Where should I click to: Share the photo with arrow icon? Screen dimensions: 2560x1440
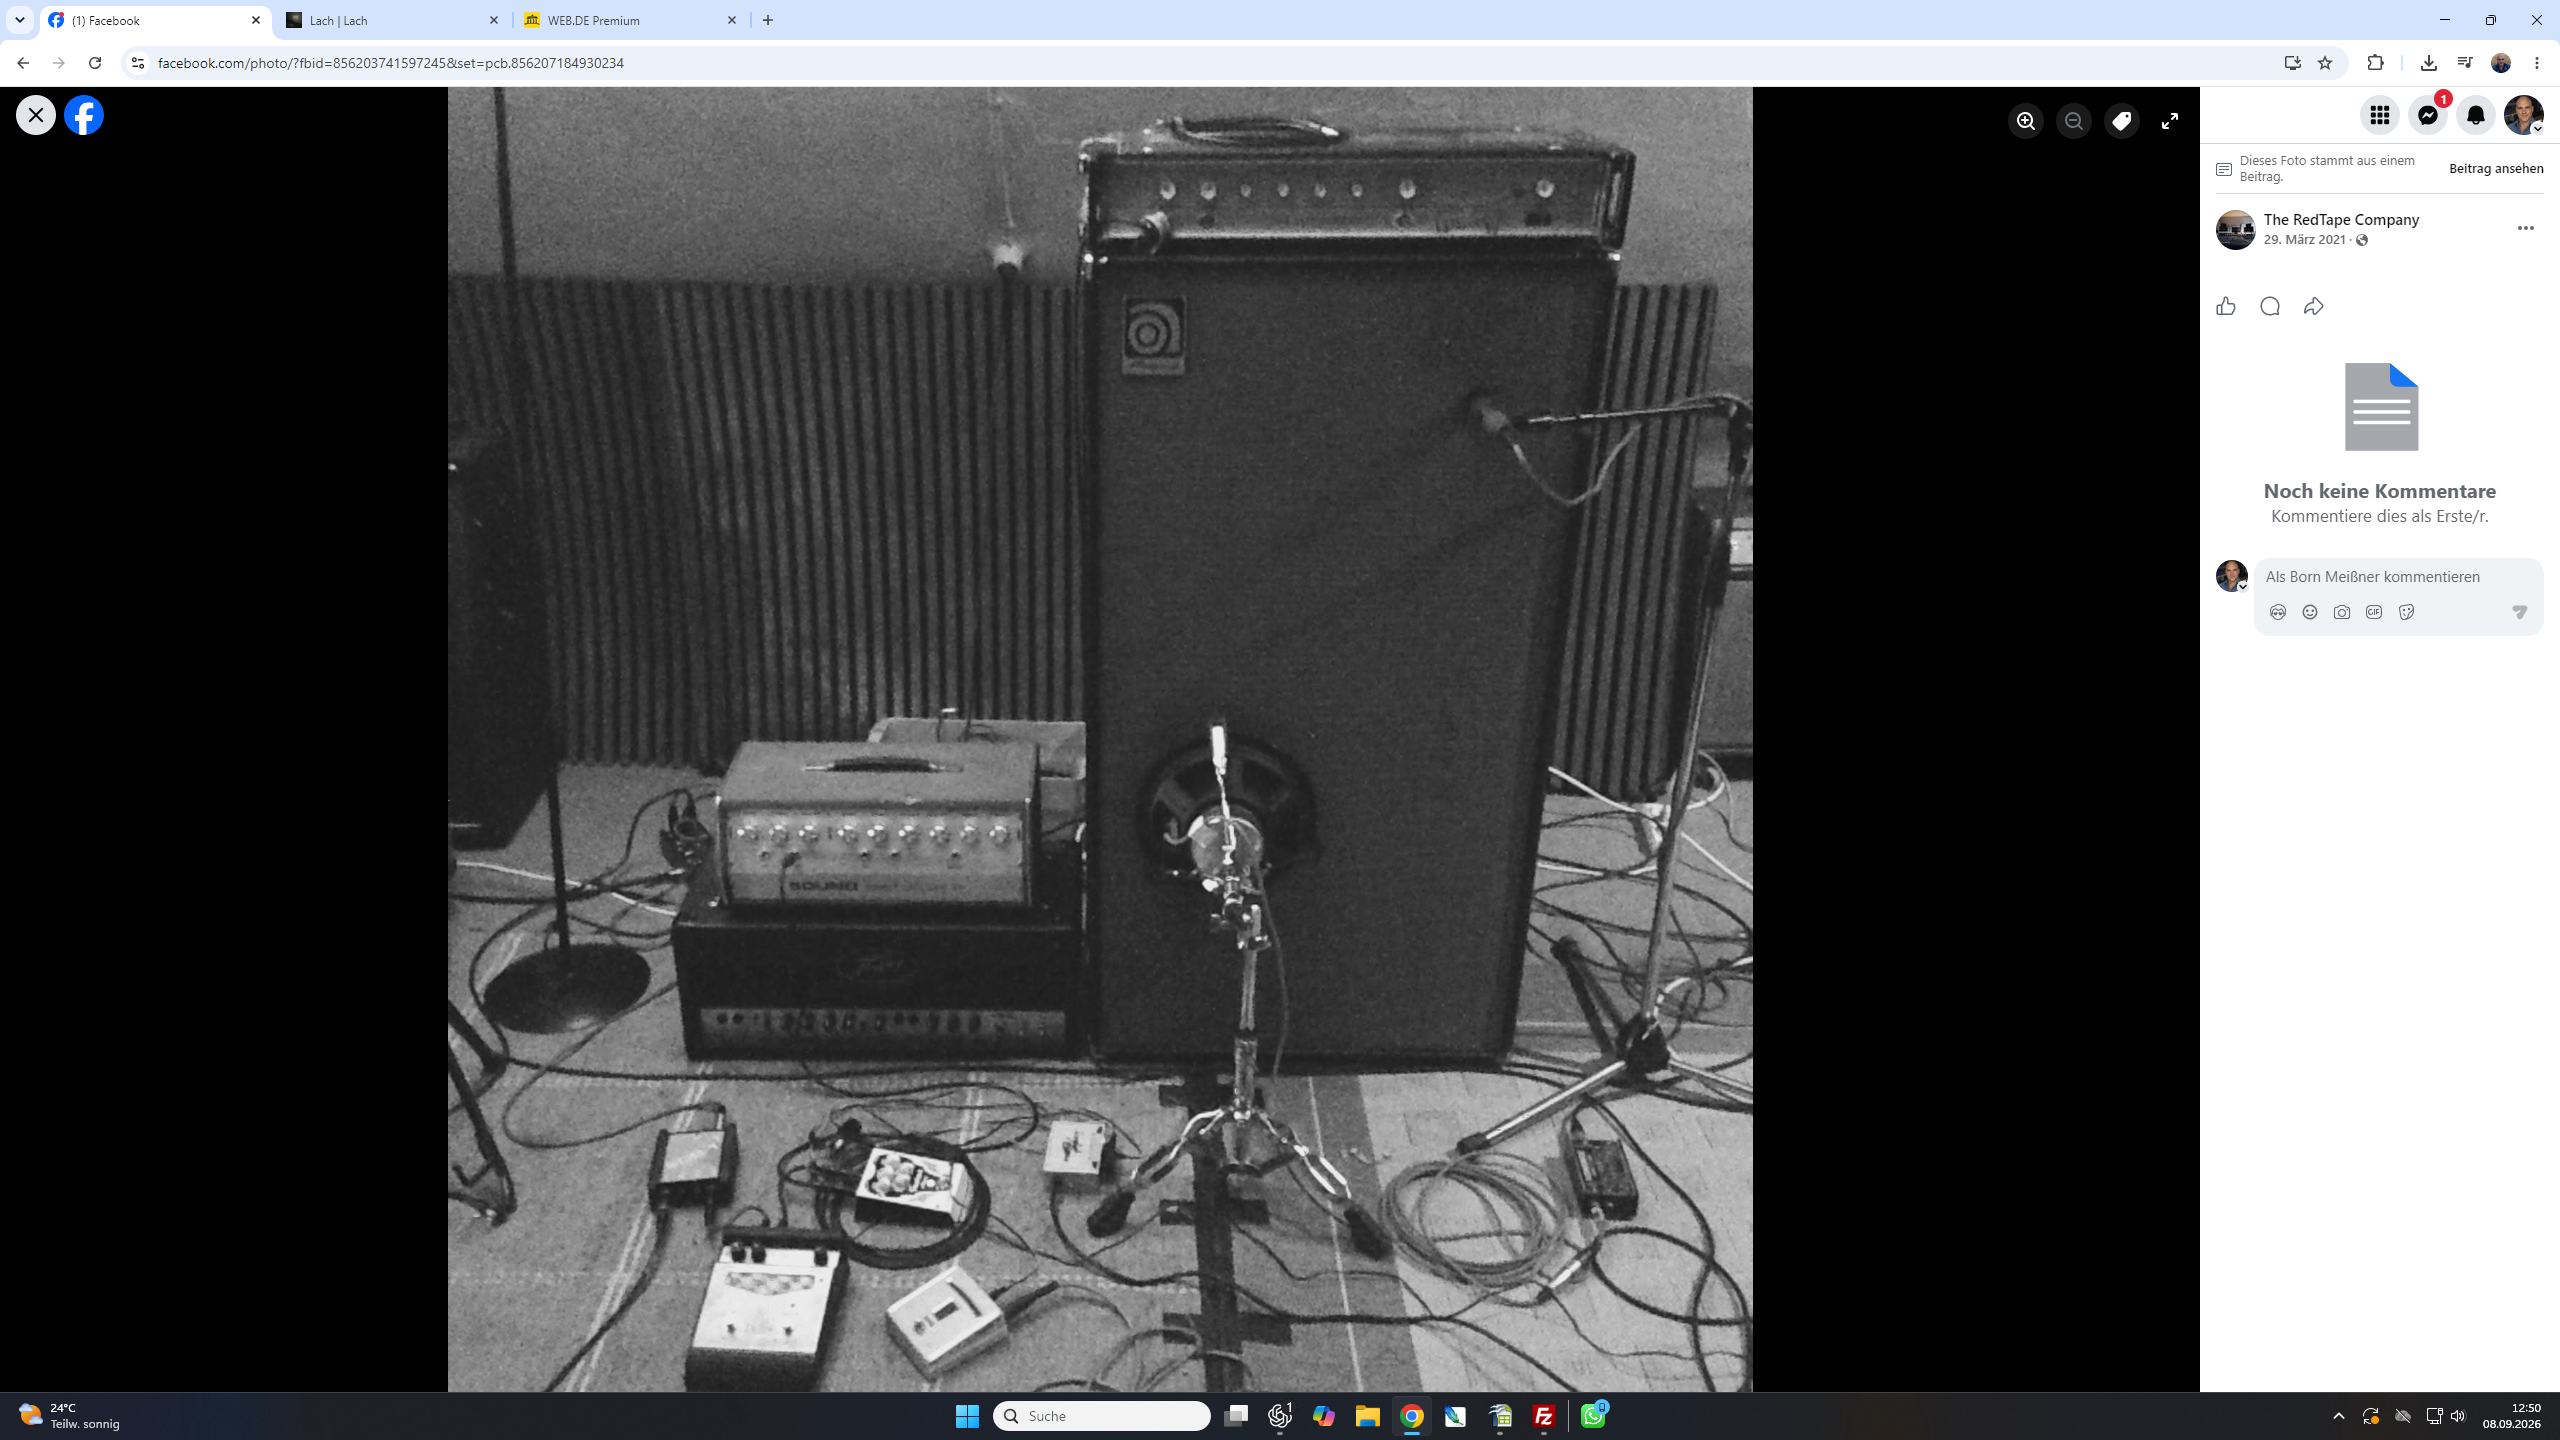pyautogui.click(x=2314, y=306)
